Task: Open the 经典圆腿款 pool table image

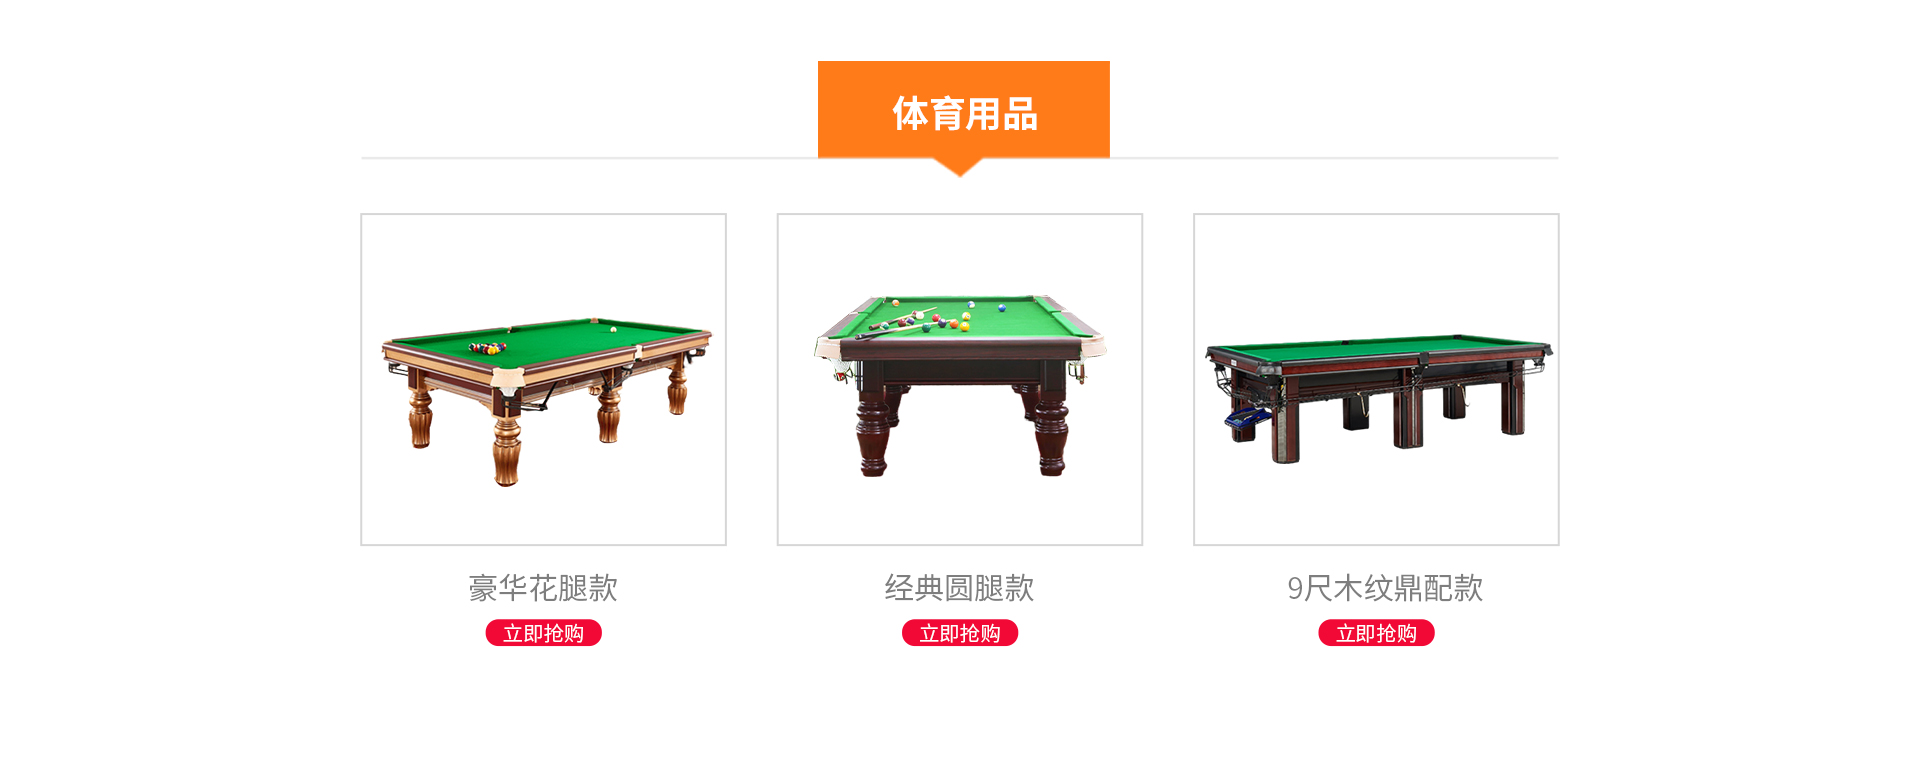Action: click(960, 379)
